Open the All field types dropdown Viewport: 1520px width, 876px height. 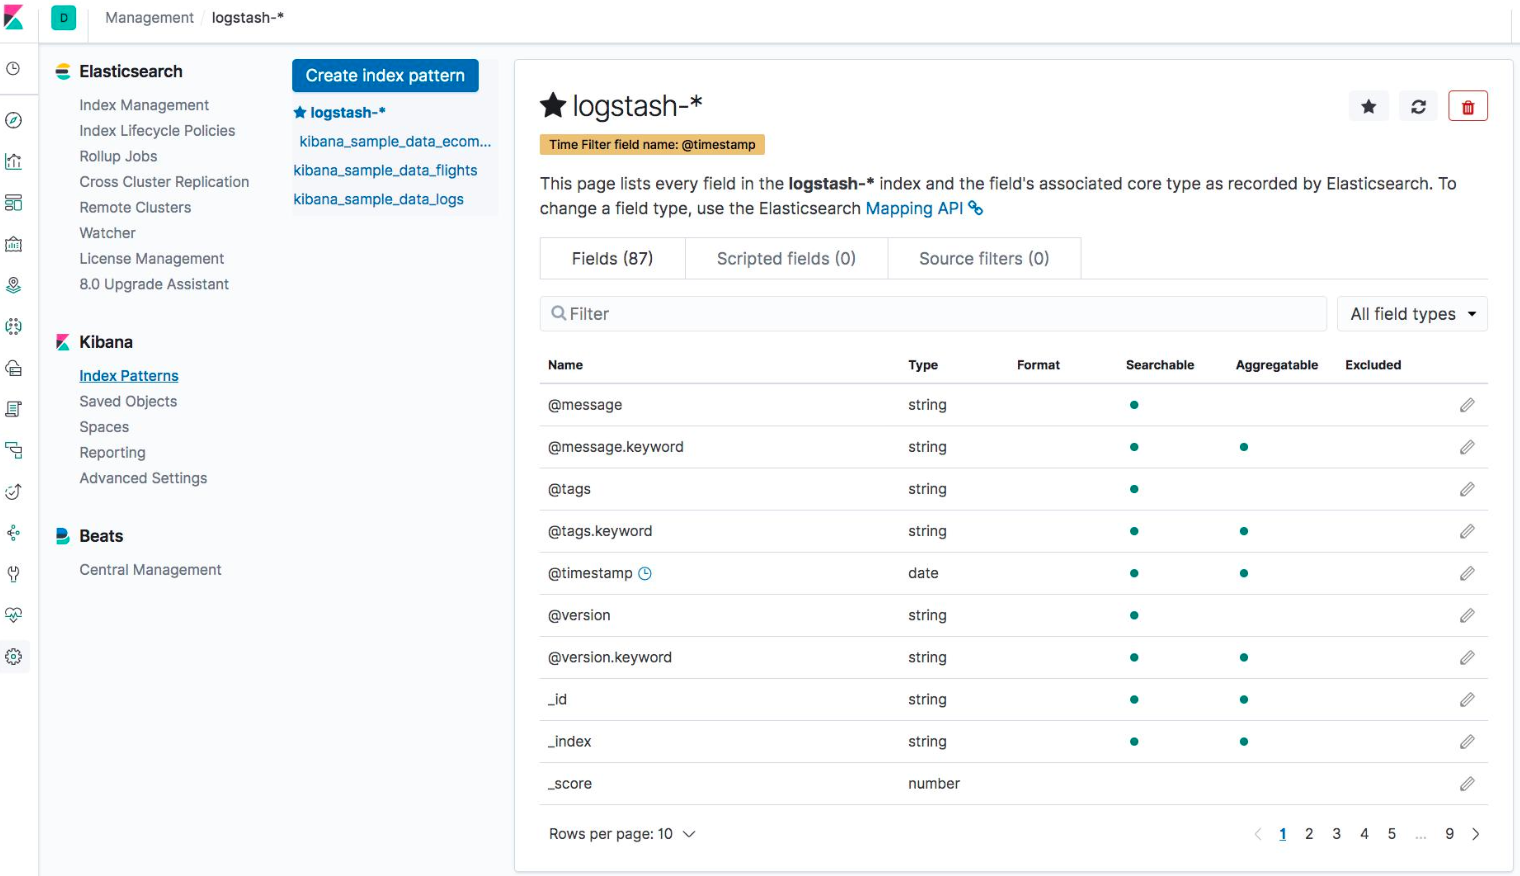[x=1412, y=314]
